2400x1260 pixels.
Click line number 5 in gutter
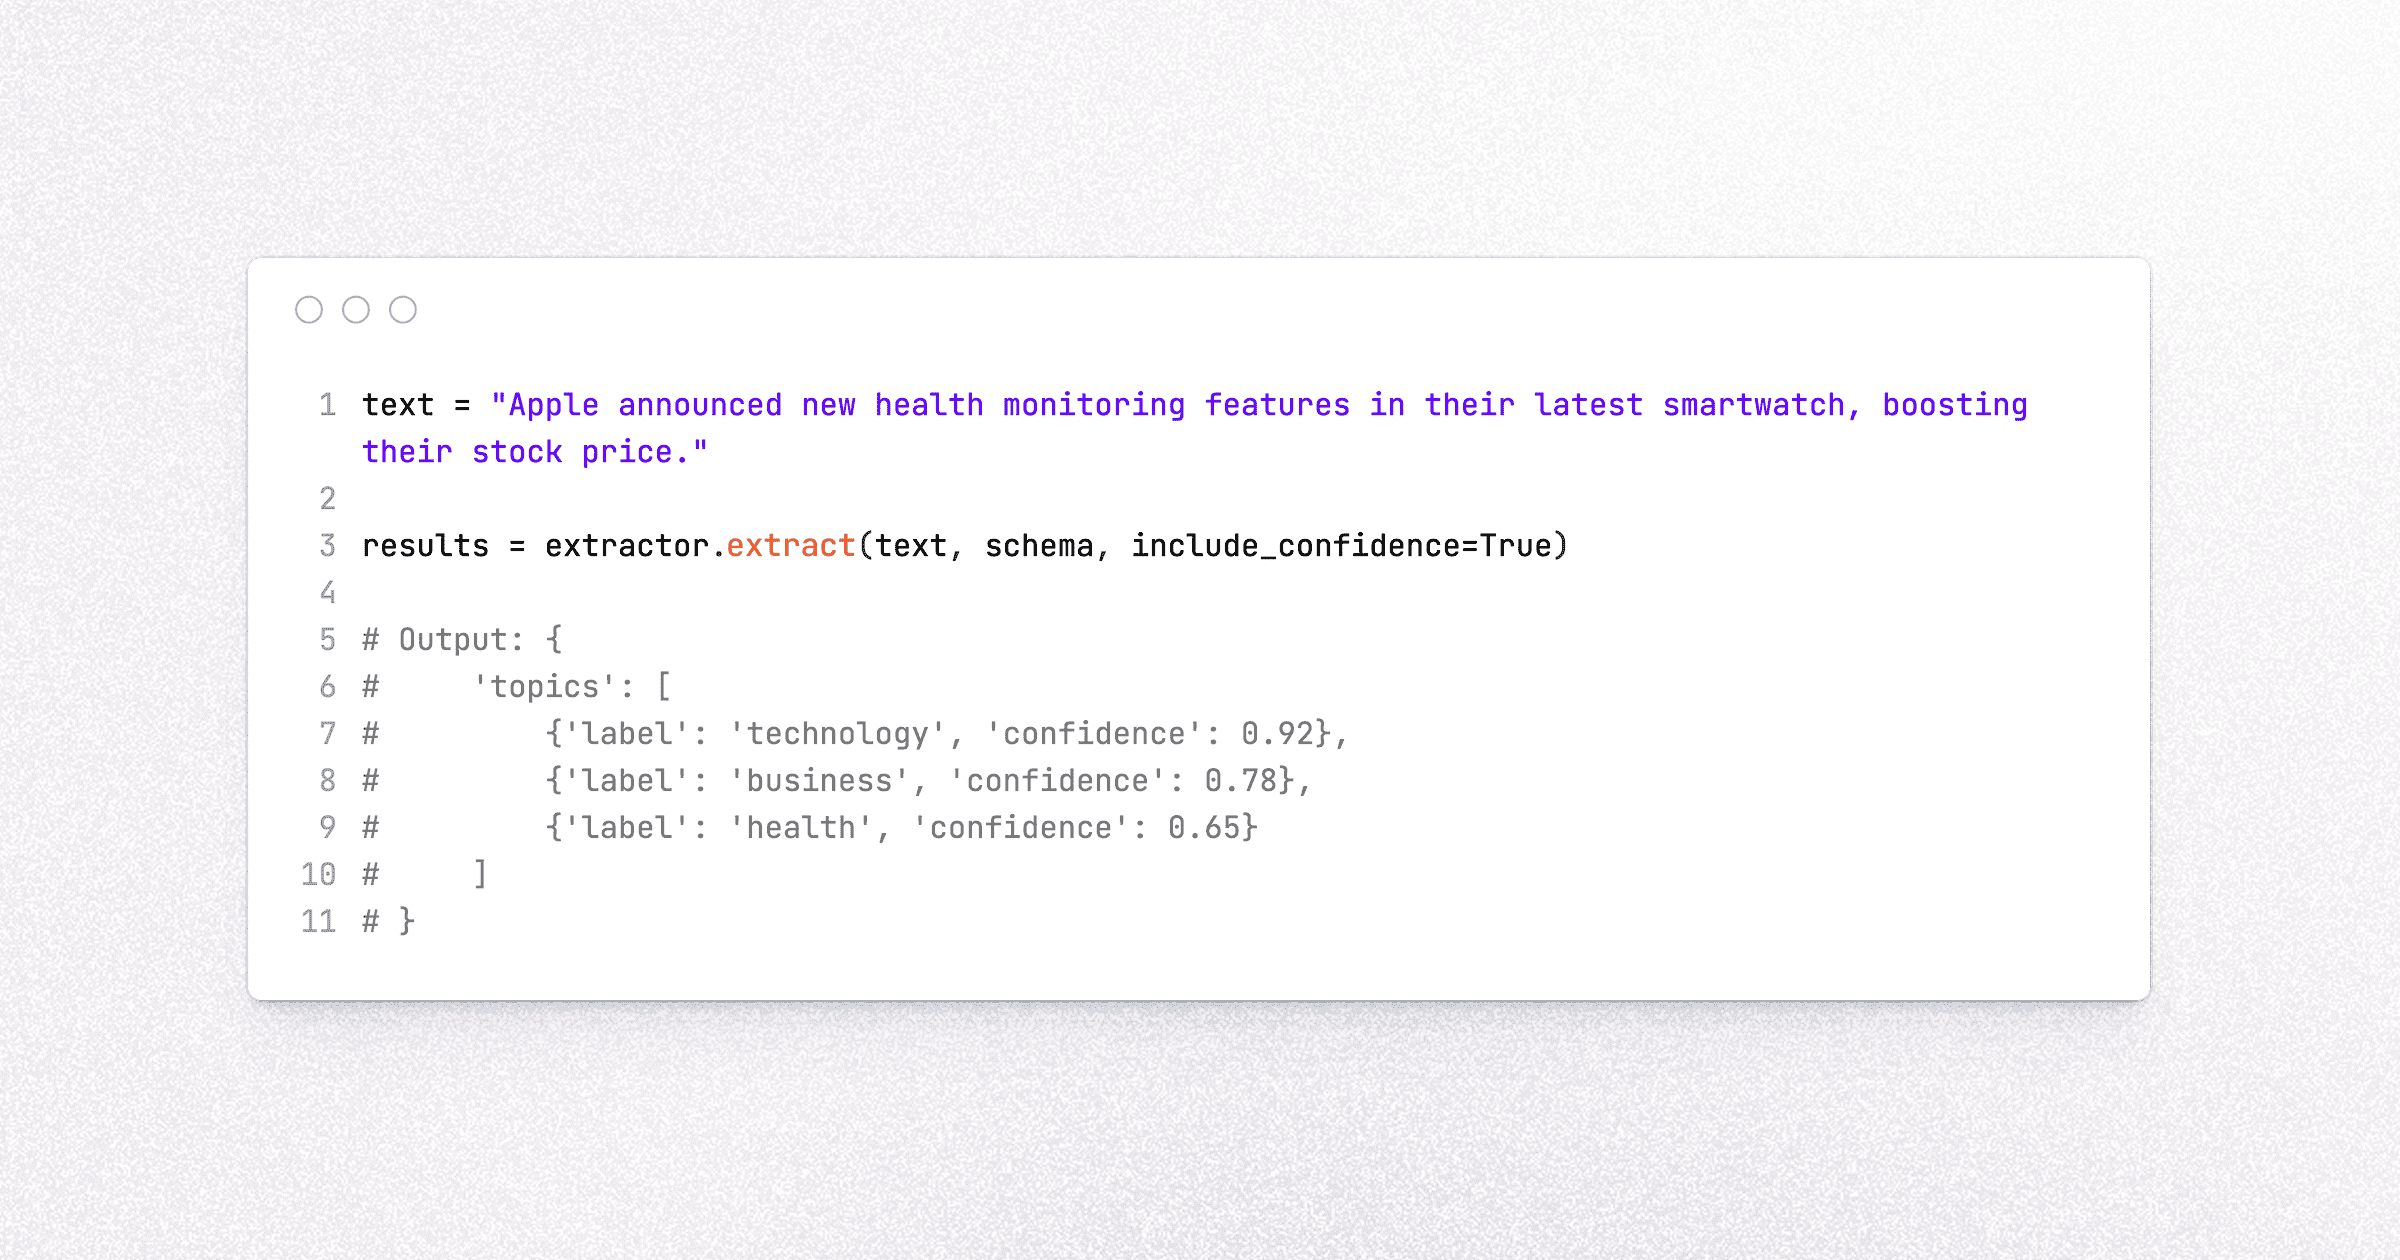tap(327, 640)
